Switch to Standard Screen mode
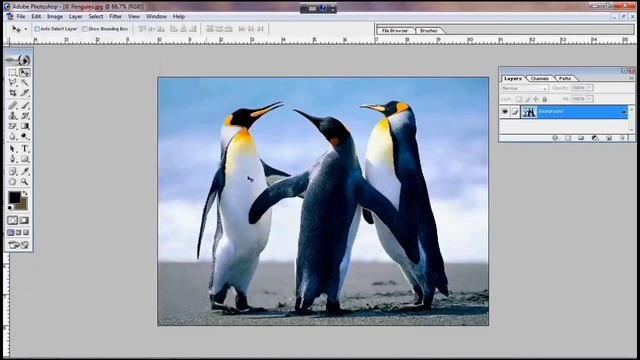Viewport: 640px width, 360px height. 11,233
